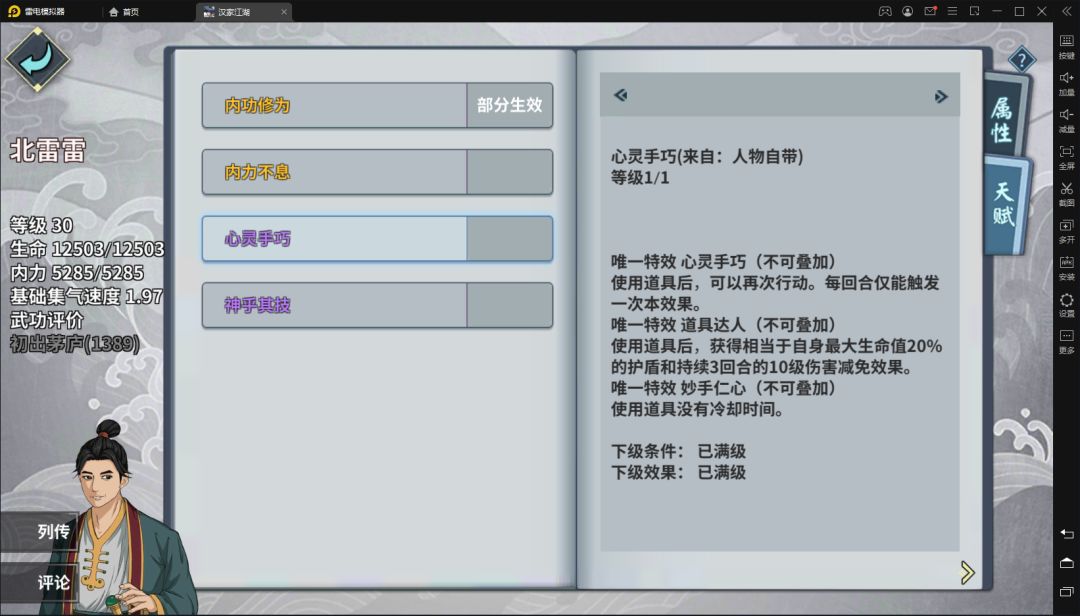The height and width of the screenshot is (616, 1080).
Task: Click the back arrow diamond button
Action: pos(37,59)
